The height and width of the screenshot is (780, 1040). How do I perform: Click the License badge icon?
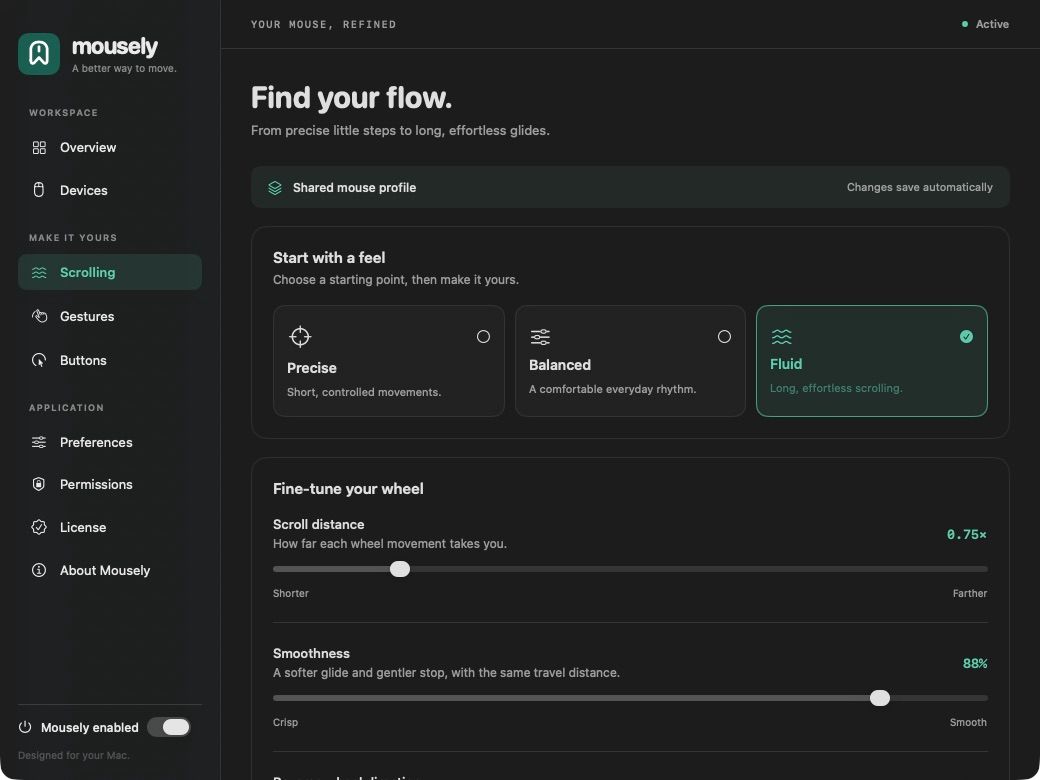pyautogui.click(x=39, y=527)
